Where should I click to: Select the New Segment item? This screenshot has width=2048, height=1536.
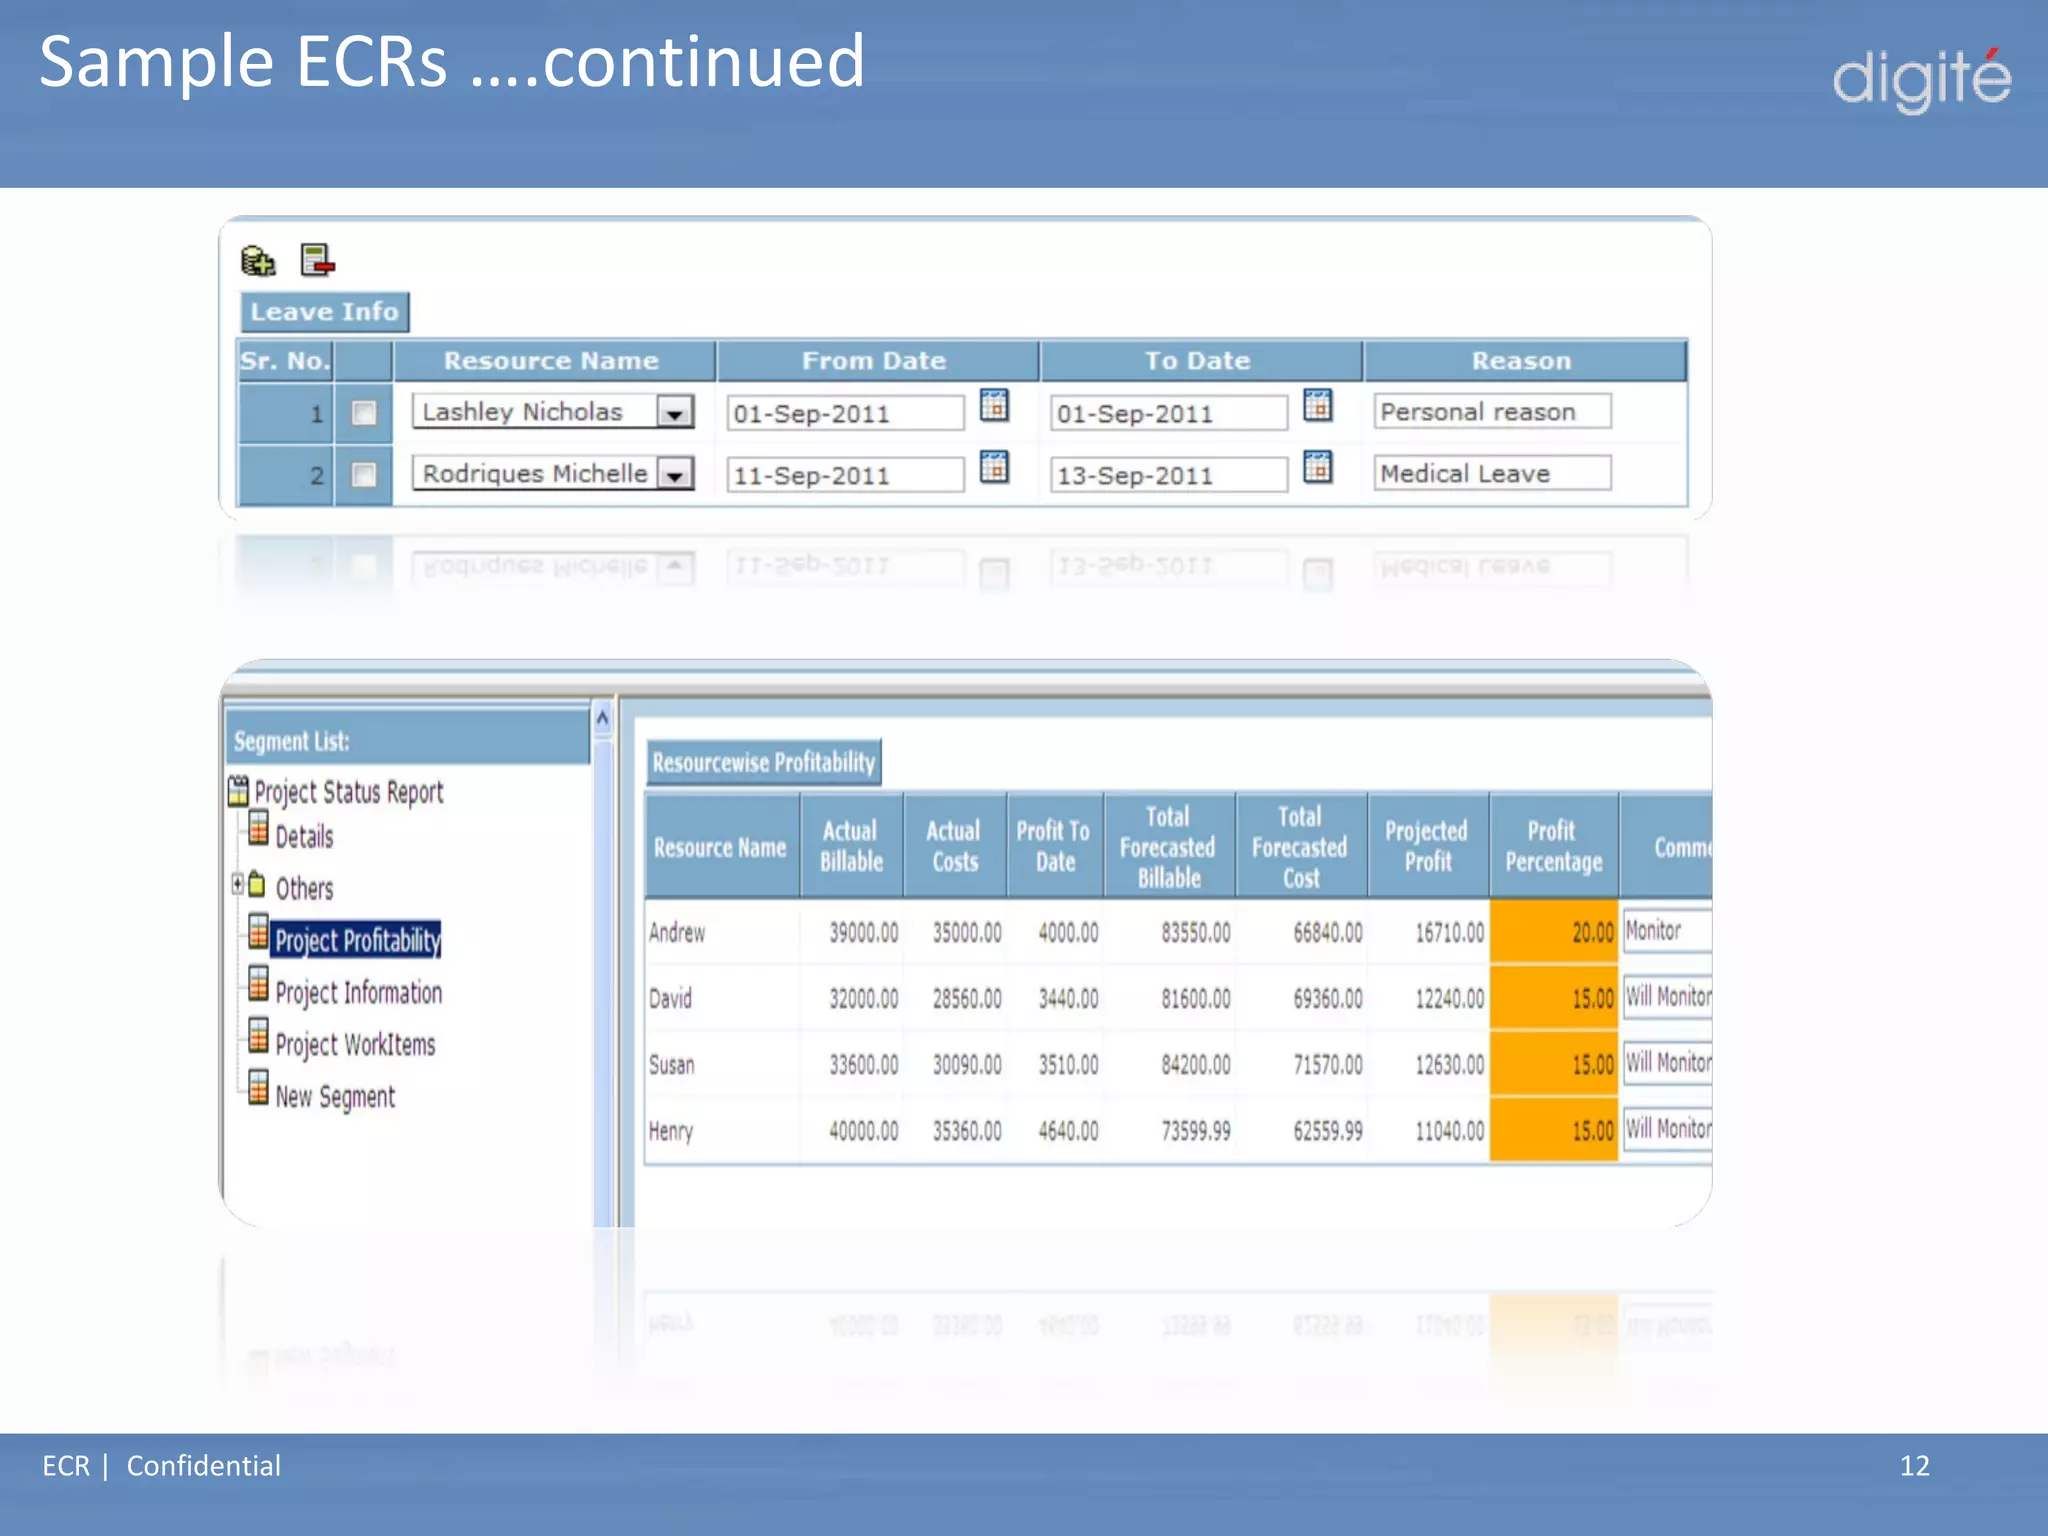point(335,1097)
